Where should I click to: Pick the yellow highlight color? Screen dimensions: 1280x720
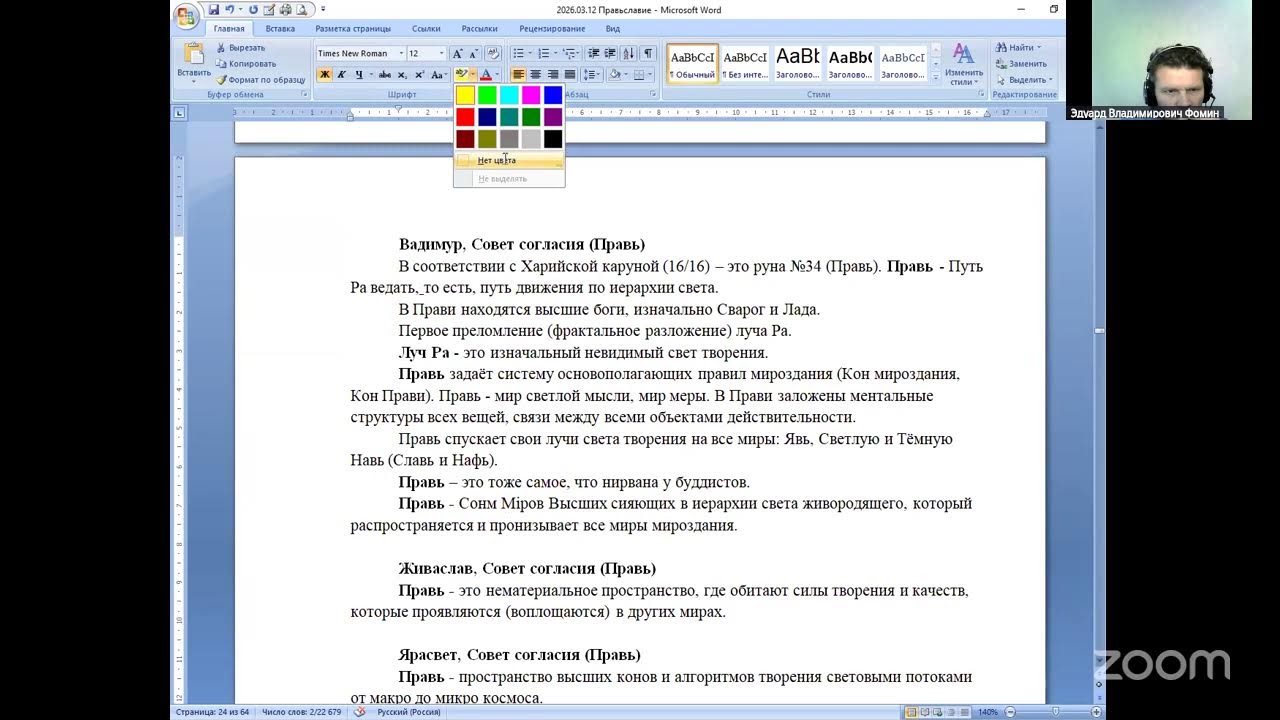[465, 95]
